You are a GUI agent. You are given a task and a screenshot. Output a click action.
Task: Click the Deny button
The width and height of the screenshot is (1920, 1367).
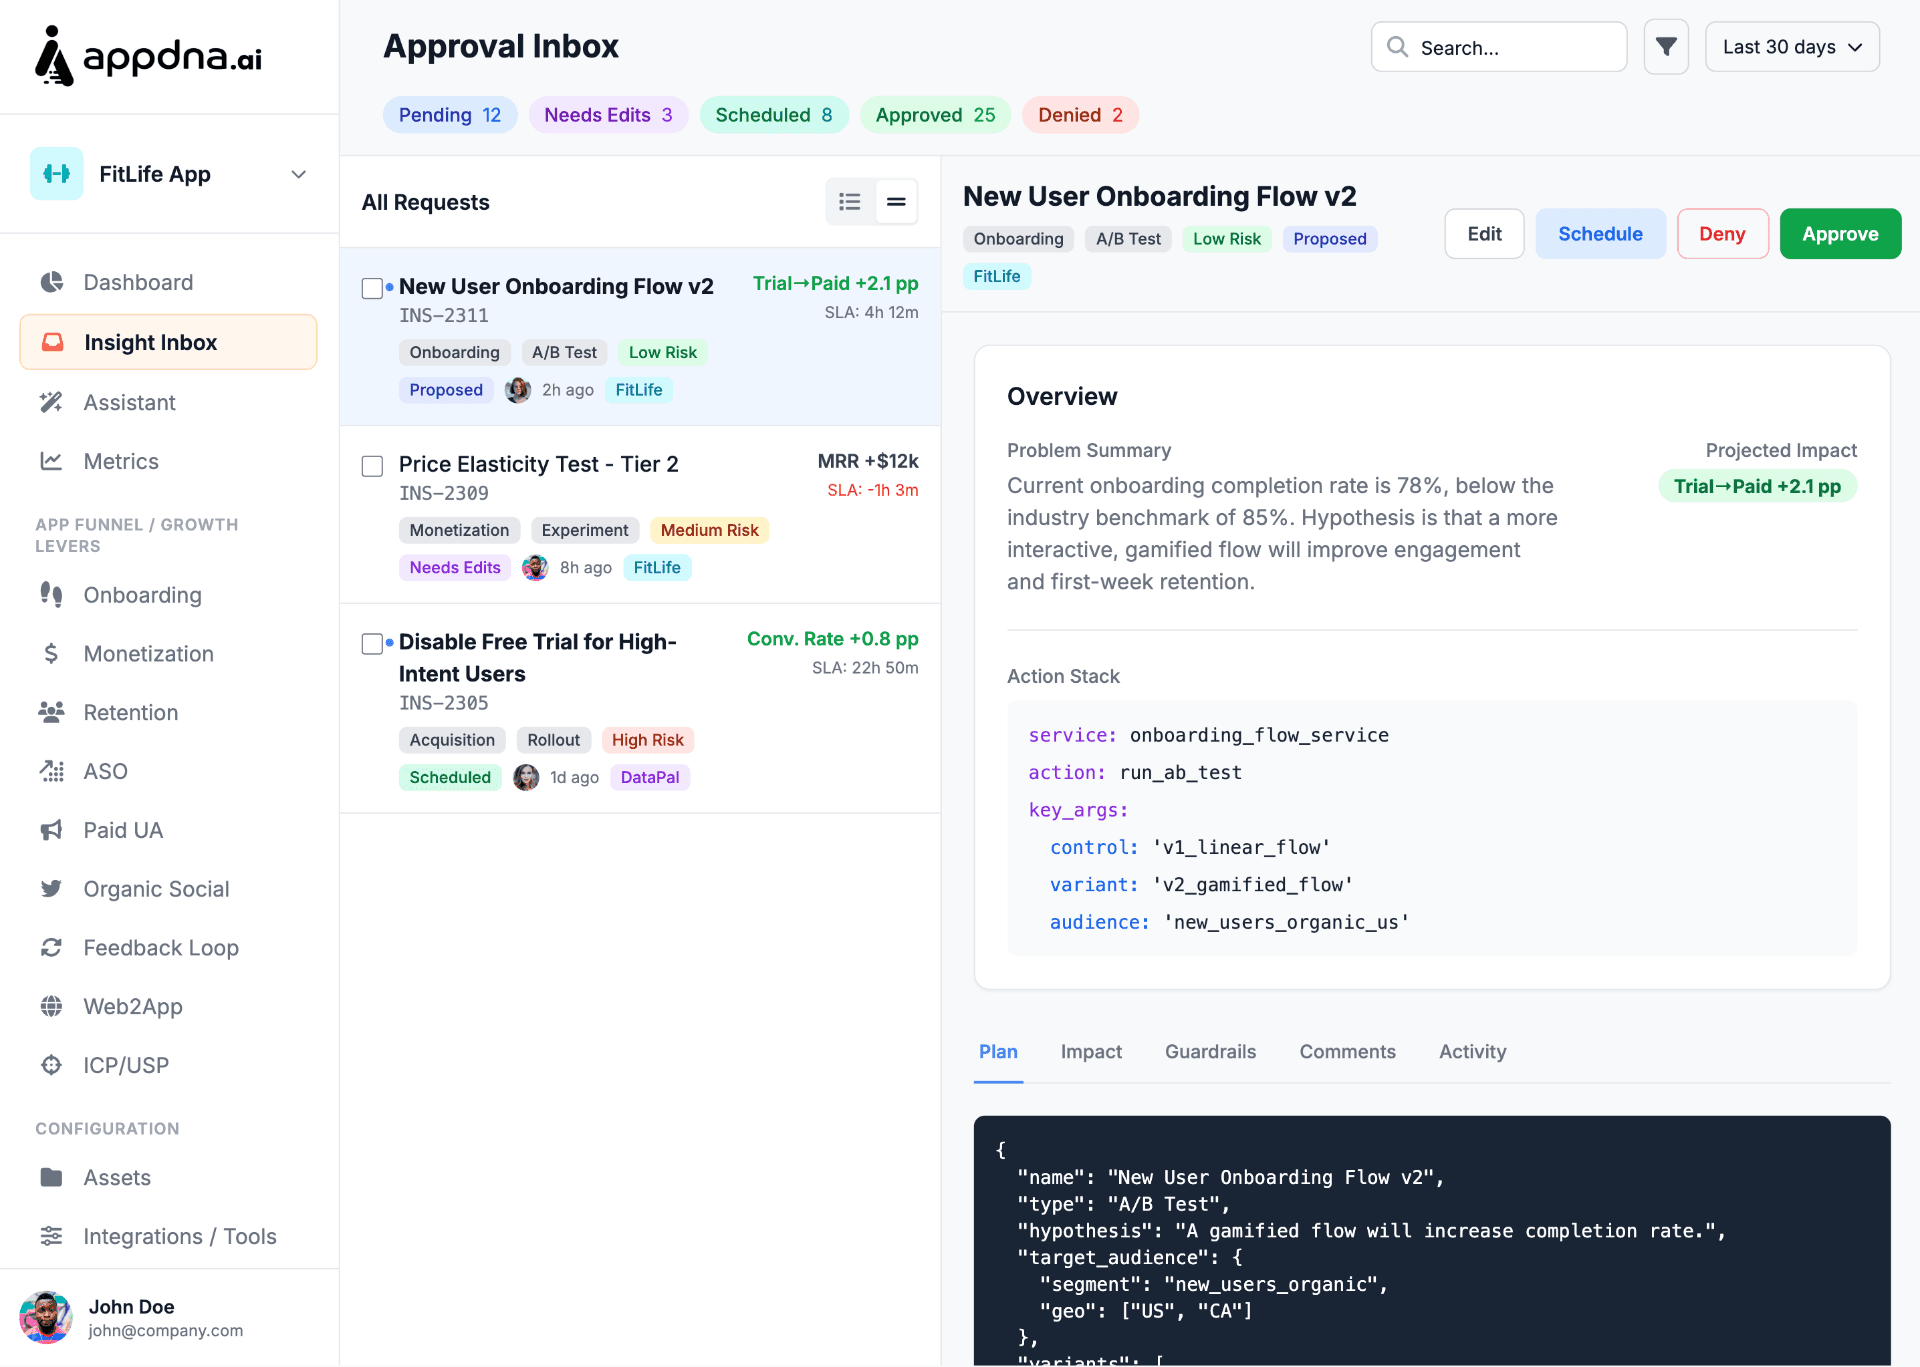pyautogui.click(x=1721, y=234)
